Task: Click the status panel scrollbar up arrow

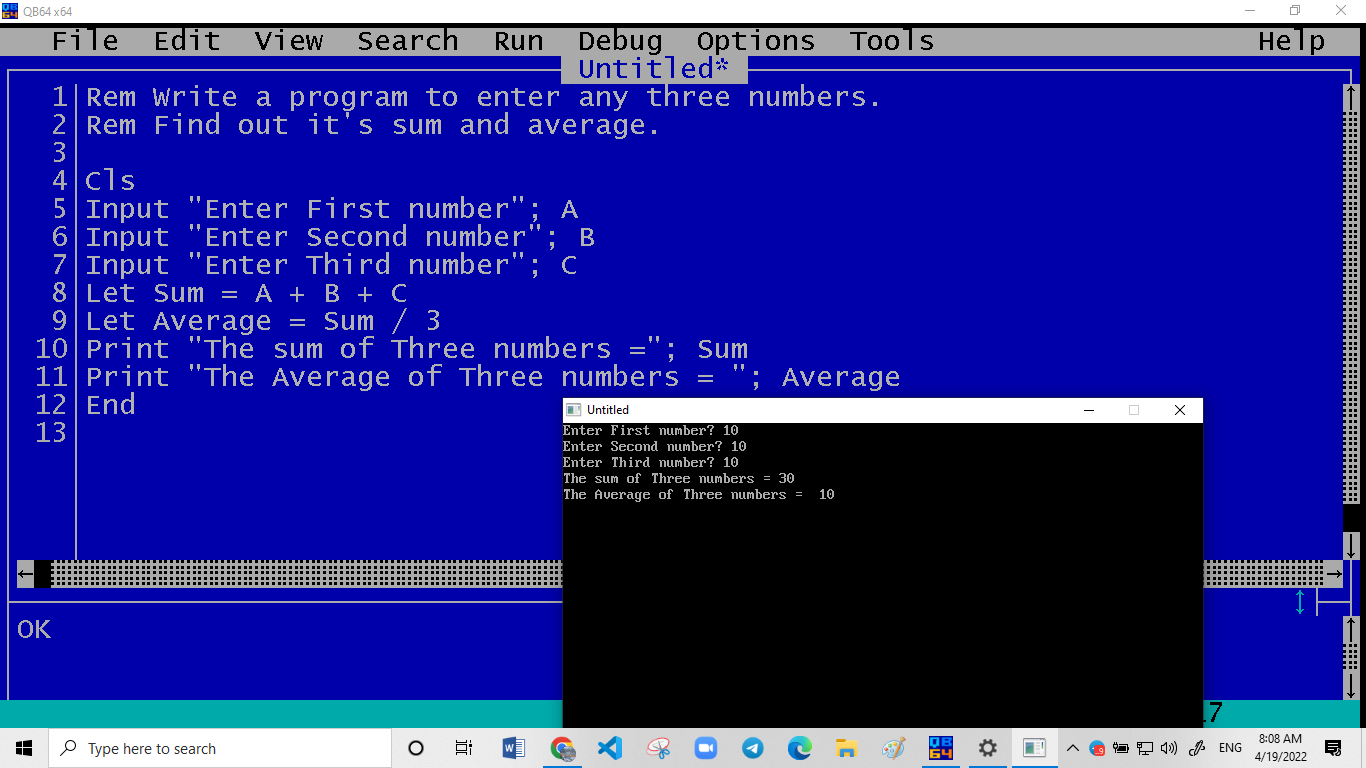Action: 1351,629
